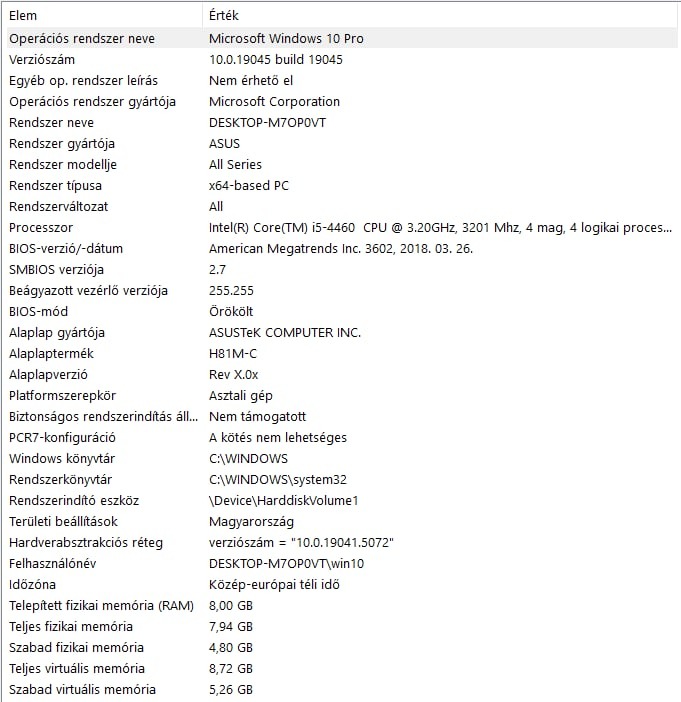Click the value '255.255'

[x=231, y=291]
